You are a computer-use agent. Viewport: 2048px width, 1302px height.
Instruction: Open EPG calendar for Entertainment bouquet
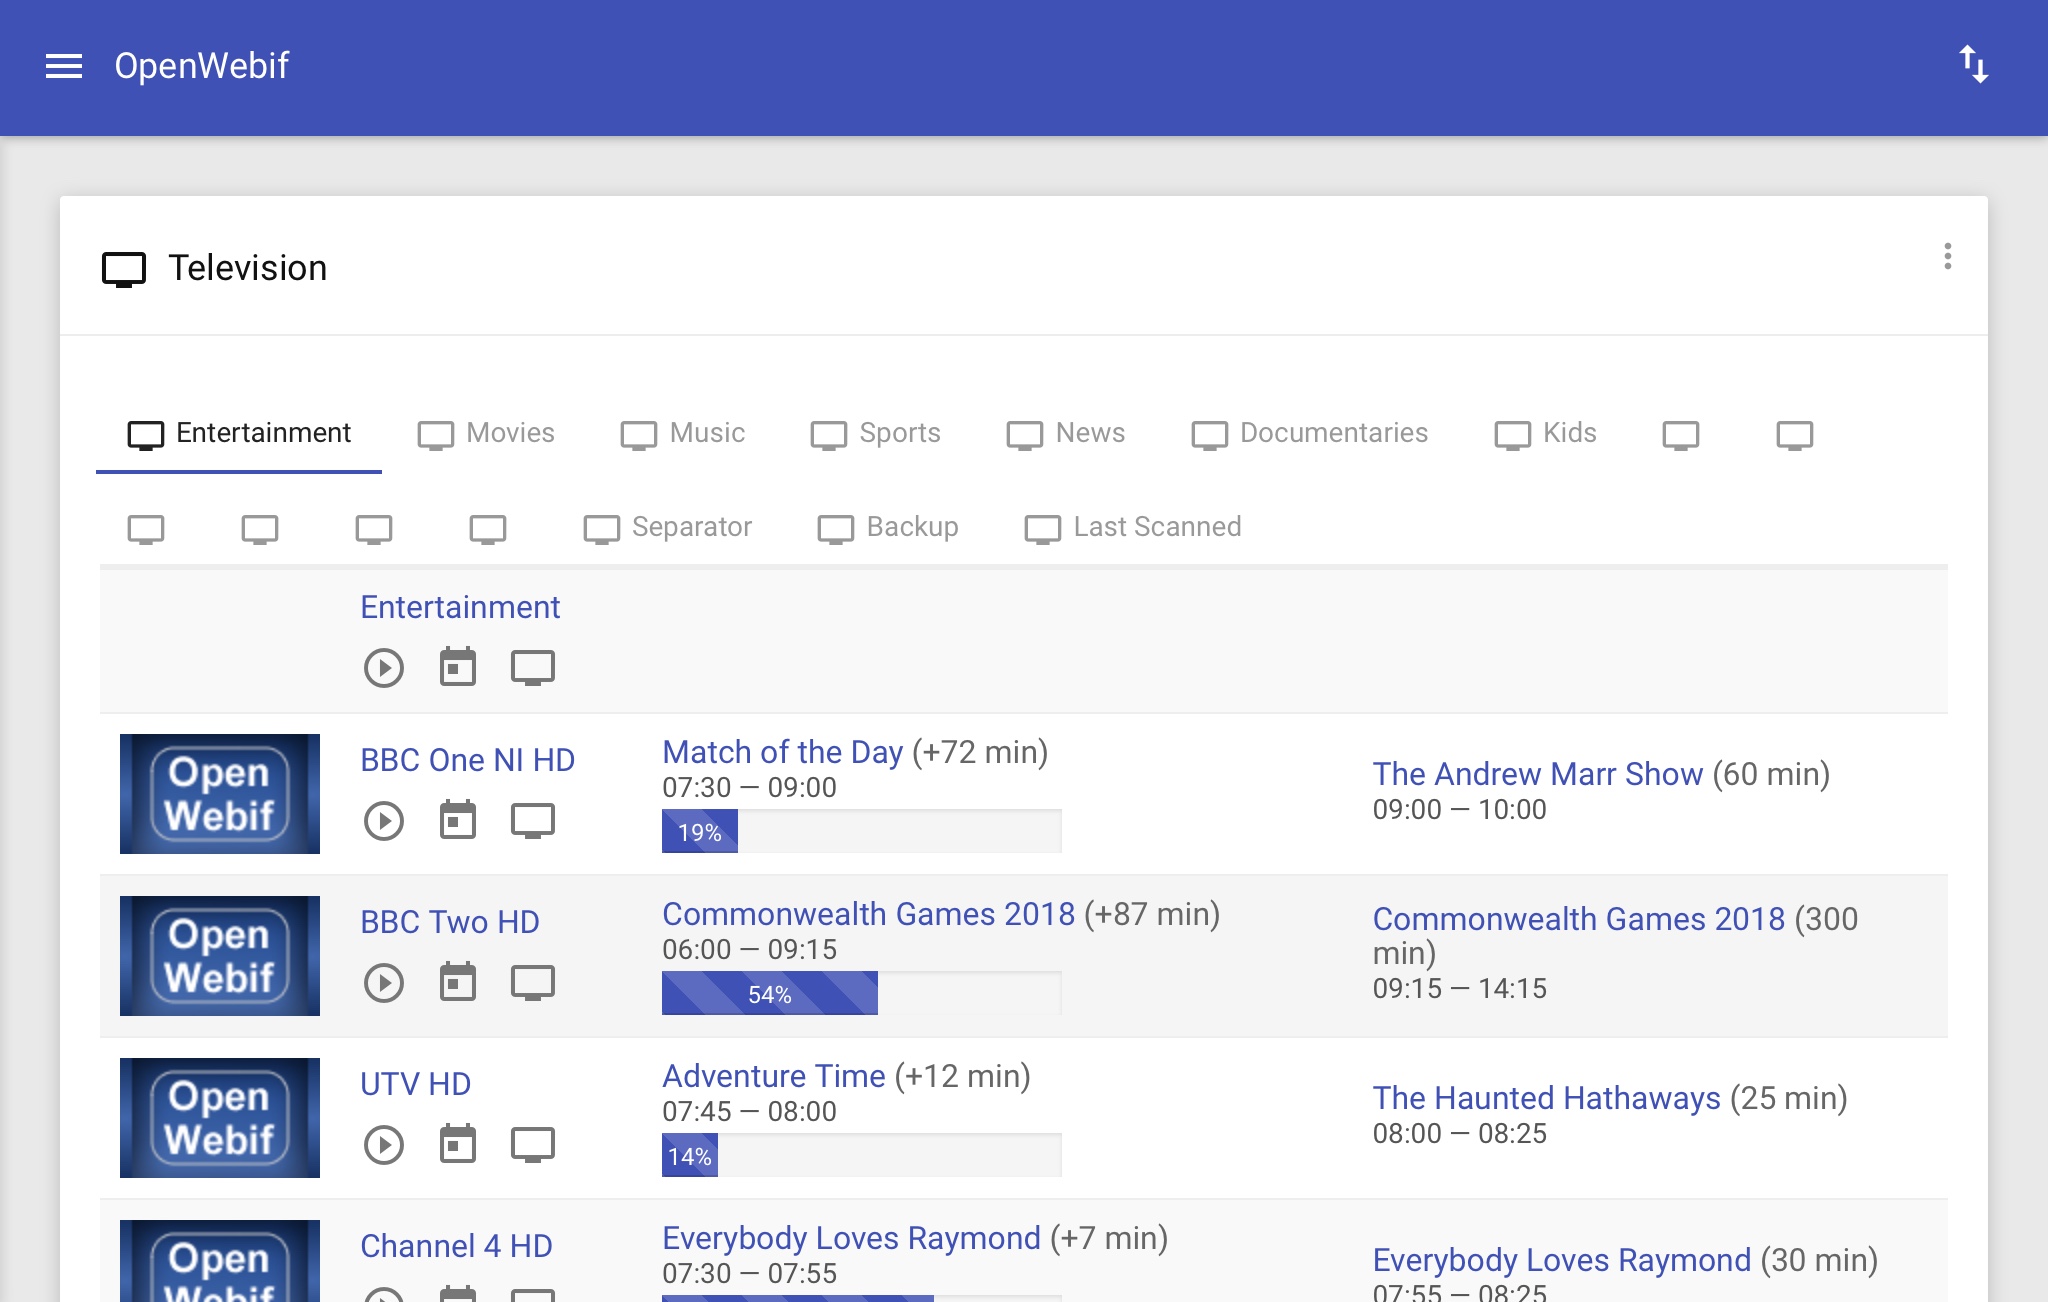(x=458, y=667)
